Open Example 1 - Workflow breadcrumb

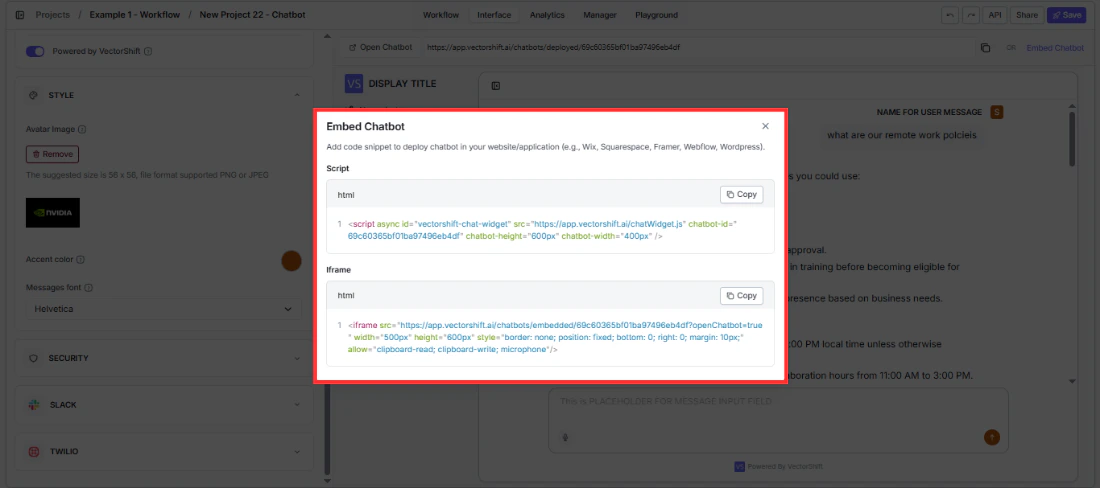(135, 15)
